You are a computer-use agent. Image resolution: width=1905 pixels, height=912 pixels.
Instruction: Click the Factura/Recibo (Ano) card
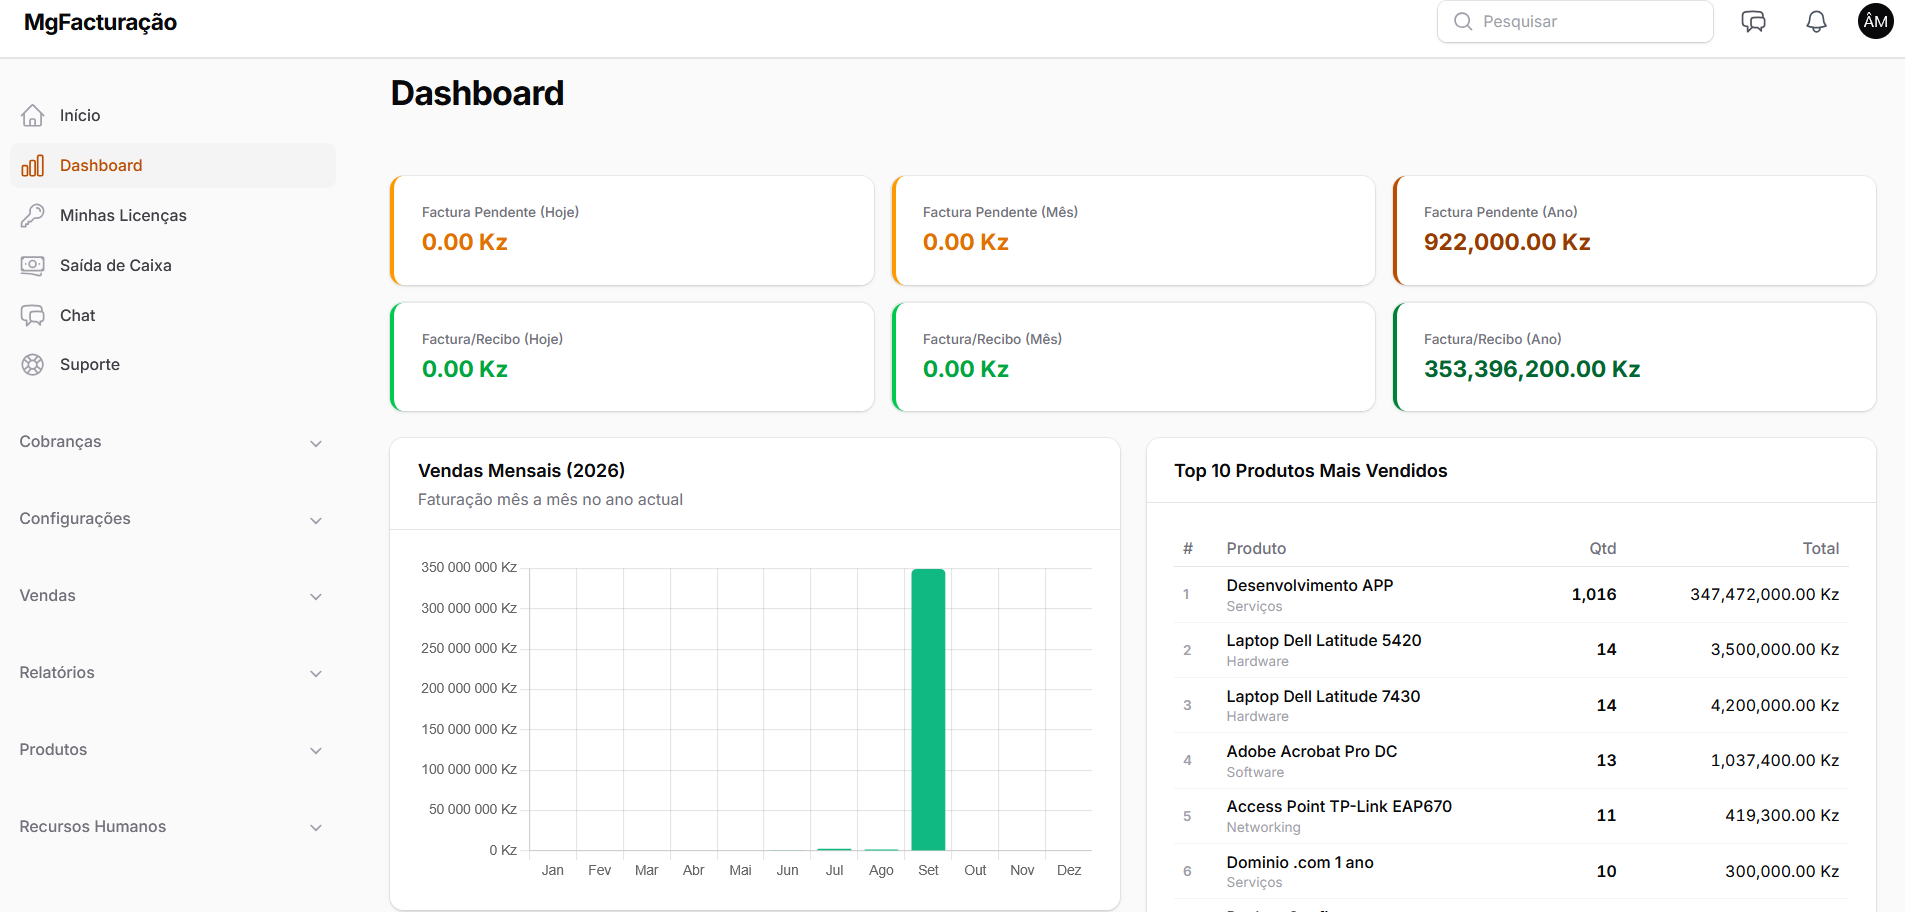pos(1634,357)
